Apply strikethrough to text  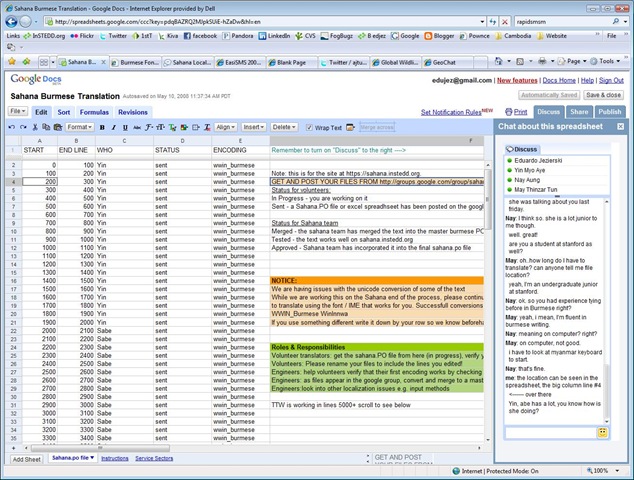[137, 127]
